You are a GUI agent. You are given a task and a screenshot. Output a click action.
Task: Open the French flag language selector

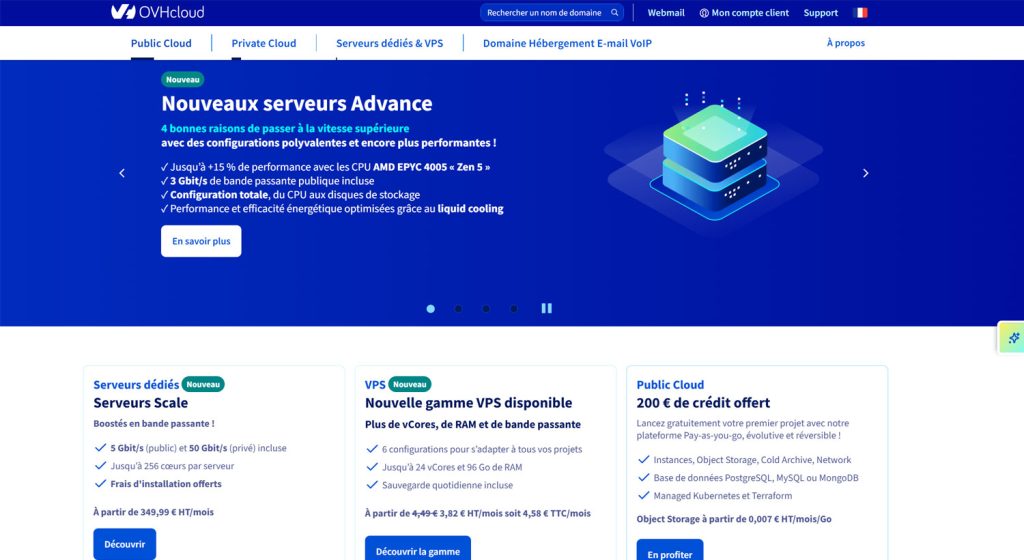click(860, 13)
